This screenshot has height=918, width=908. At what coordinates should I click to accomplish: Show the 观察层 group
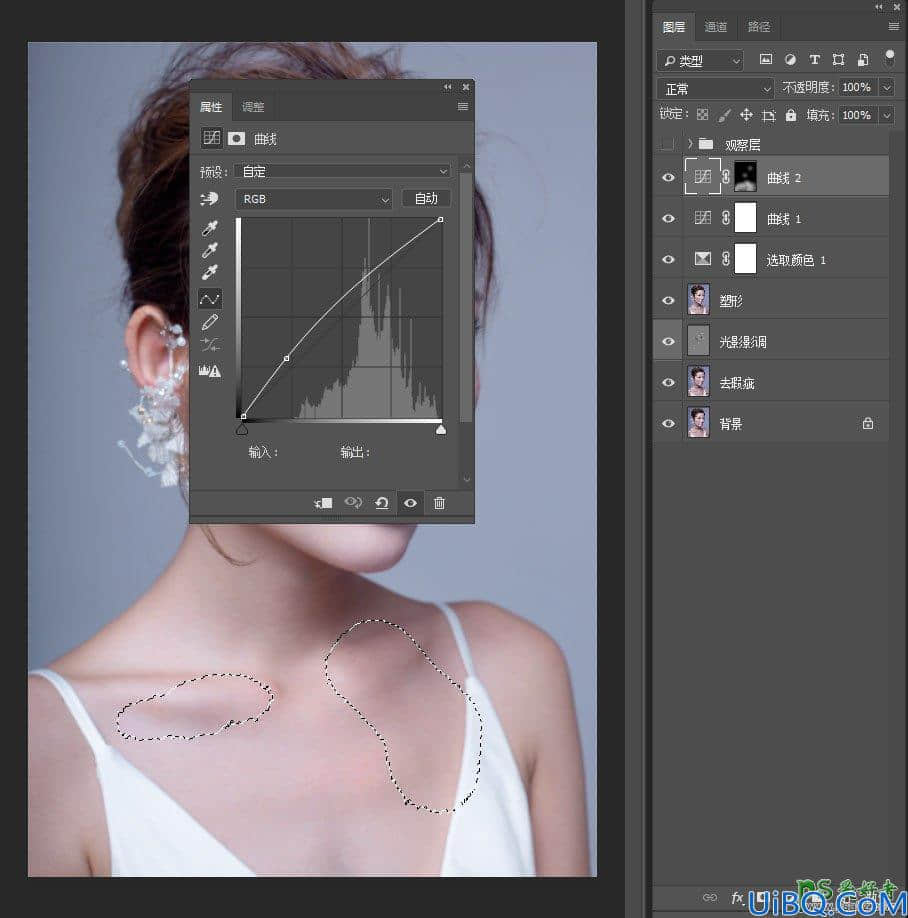[x=667, y=144]
